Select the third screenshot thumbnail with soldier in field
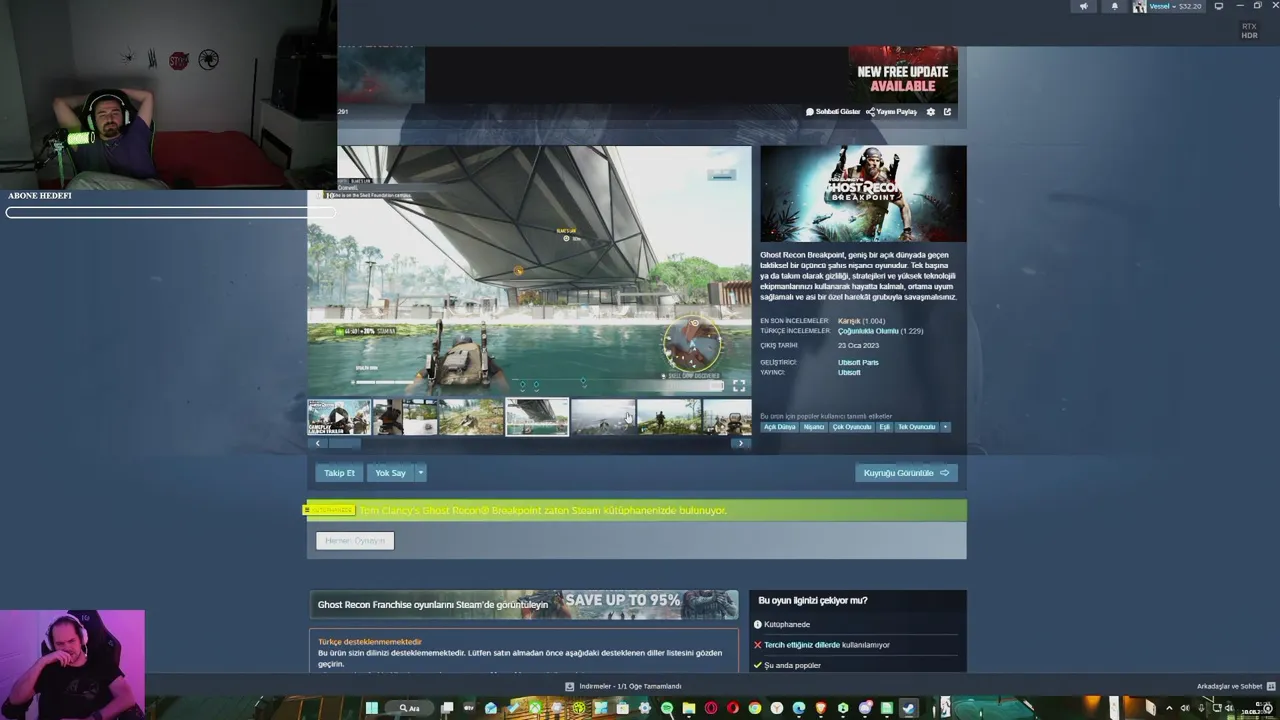 [x=471, y=417]
